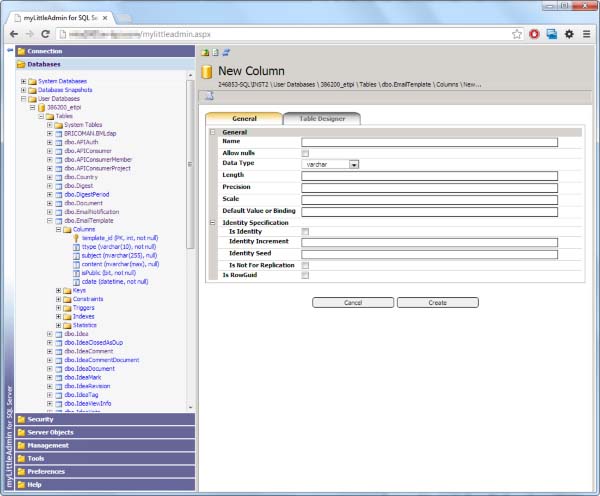Image resolution: width=600 pixels, height=496 pixels.
Task: Click the first green toolbar icon above New Column
Action: (205, 52)
